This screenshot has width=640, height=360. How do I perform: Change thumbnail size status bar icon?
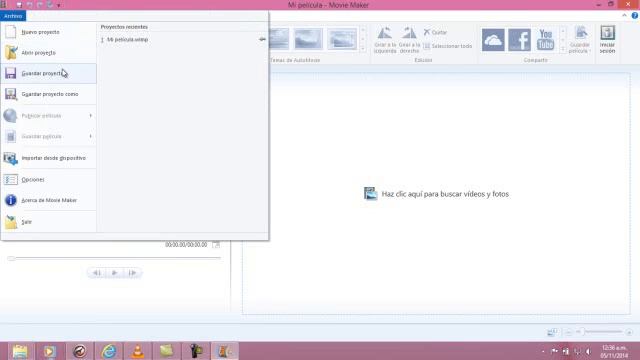pyautogui.click(x=552, y=332)
